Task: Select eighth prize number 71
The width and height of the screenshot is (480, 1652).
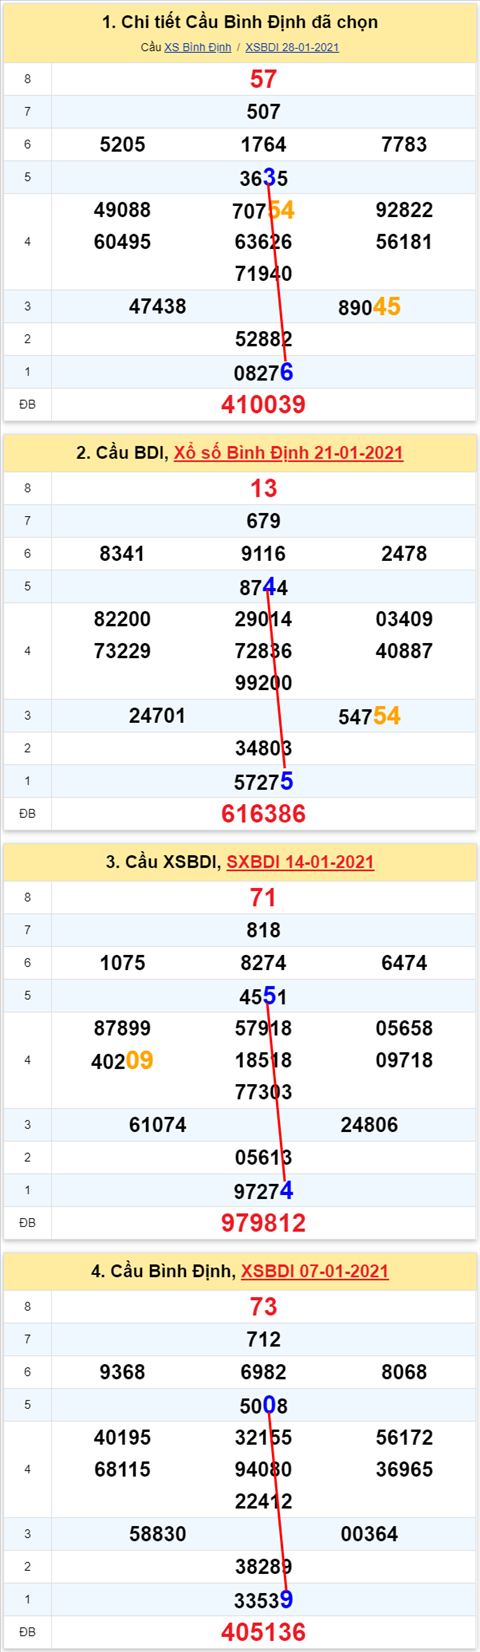Action: point(263,897)
